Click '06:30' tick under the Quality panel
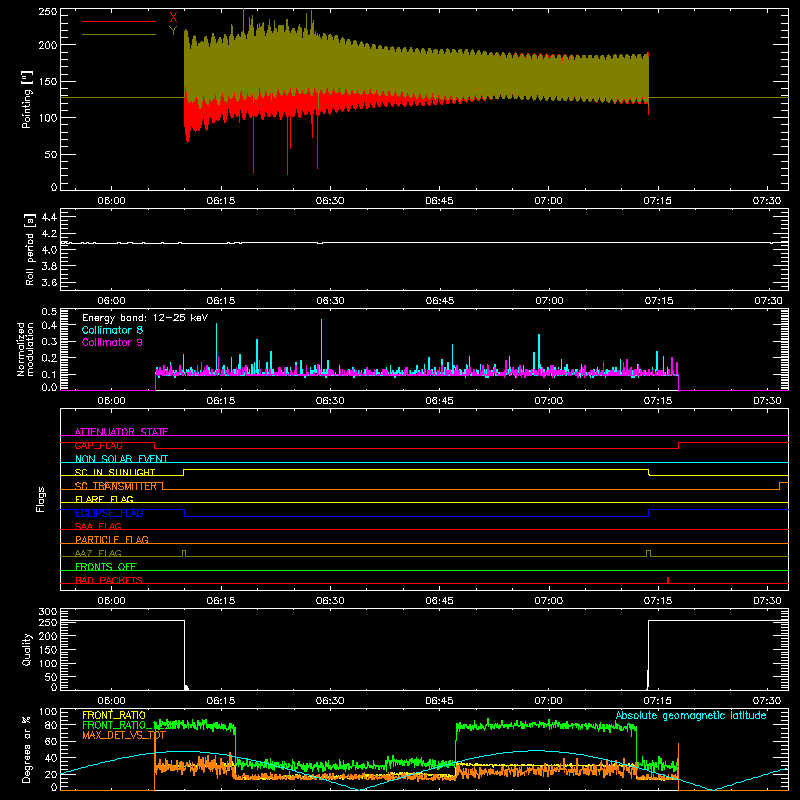Image resolution: width=800 pixels, height=800 pixels. click(330, 701)
